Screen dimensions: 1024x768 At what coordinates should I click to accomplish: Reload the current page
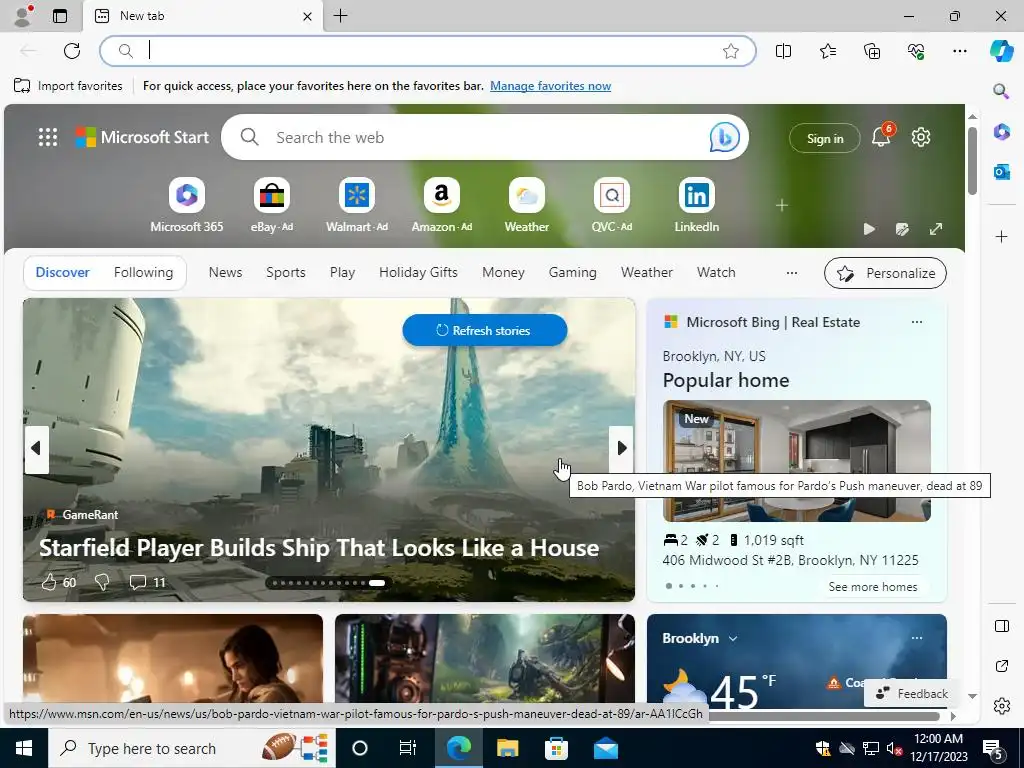tap(72, 51)
